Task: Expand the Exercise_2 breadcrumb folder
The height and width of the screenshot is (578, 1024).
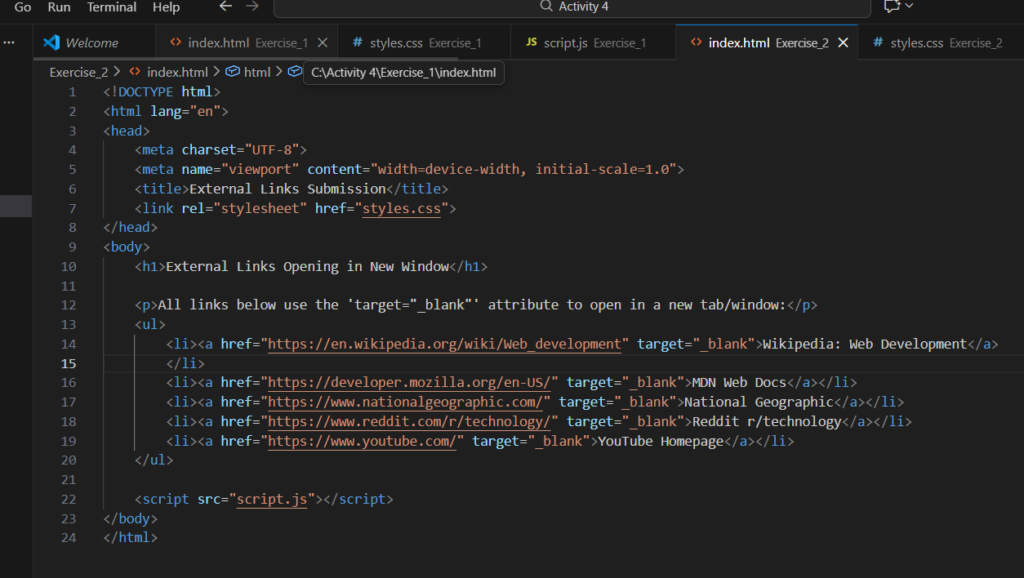Action: [x=79, y=72]
